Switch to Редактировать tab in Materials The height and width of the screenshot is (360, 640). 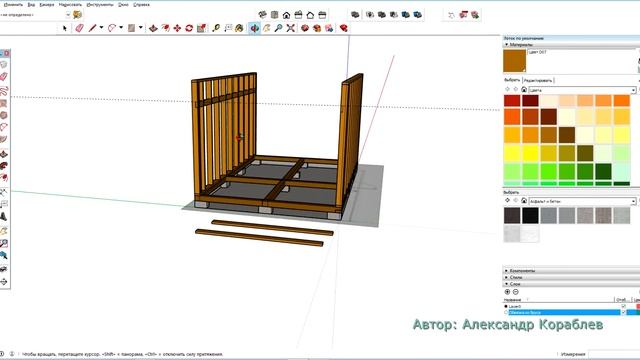pos(538,80)
